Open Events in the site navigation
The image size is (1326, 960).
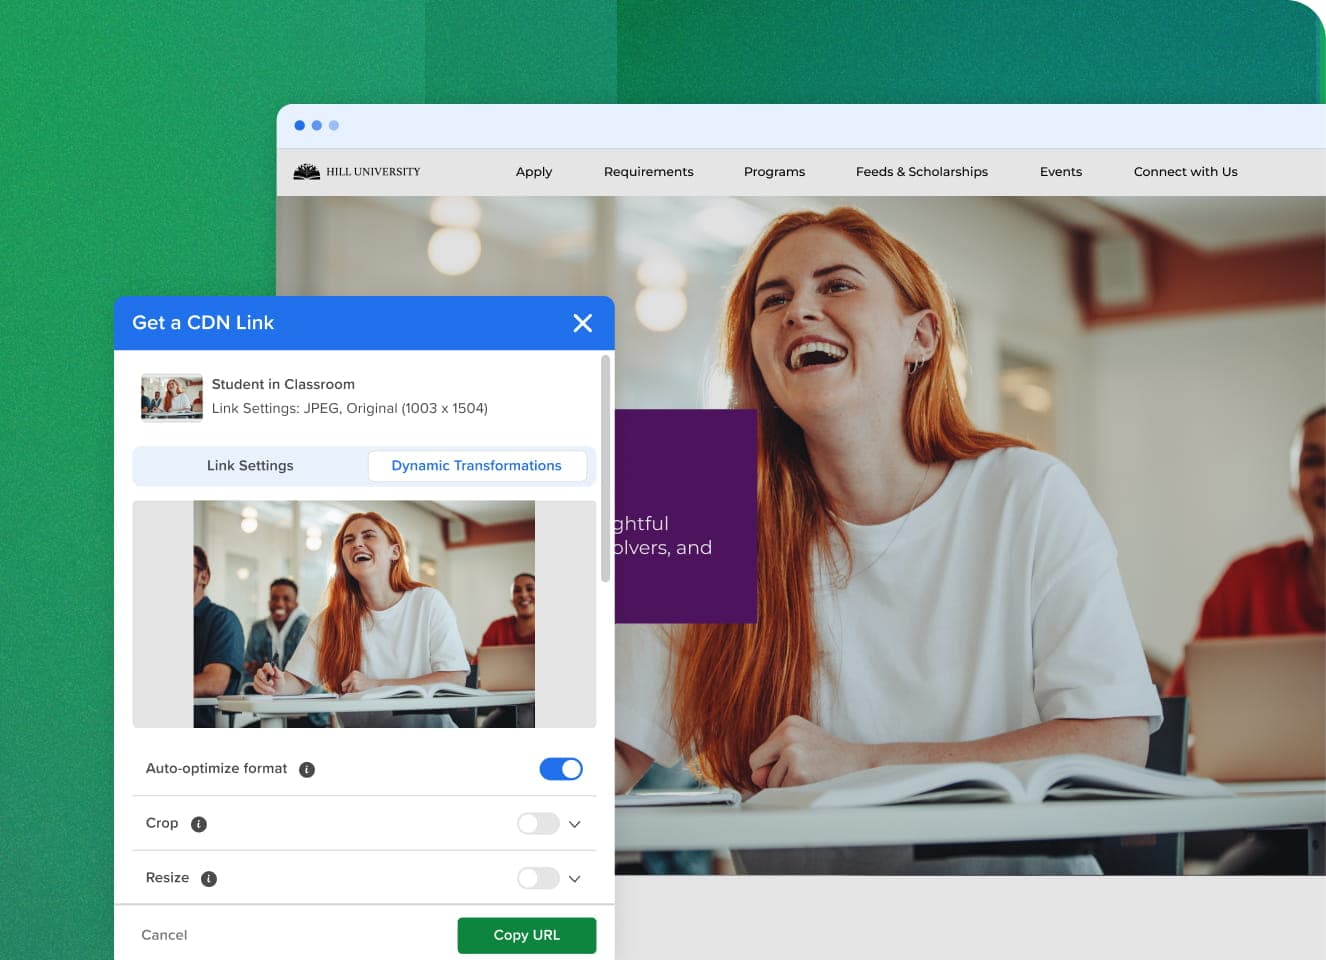coord(1061,172)
